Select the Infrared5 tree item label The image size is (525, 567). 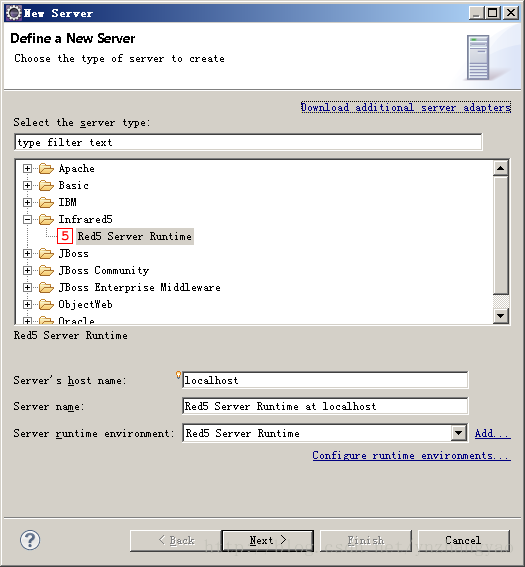click(x=85, y=219)
